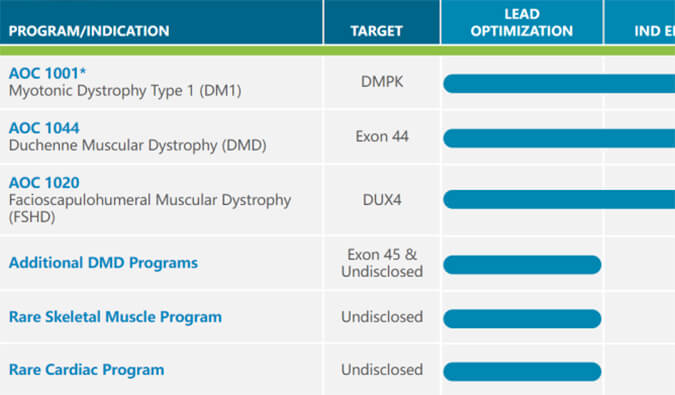Select the Rare Skeletal Muscle Program link
Image resolution: width=675 pixels, height=395 pixels.
click(x=115, y=317)
